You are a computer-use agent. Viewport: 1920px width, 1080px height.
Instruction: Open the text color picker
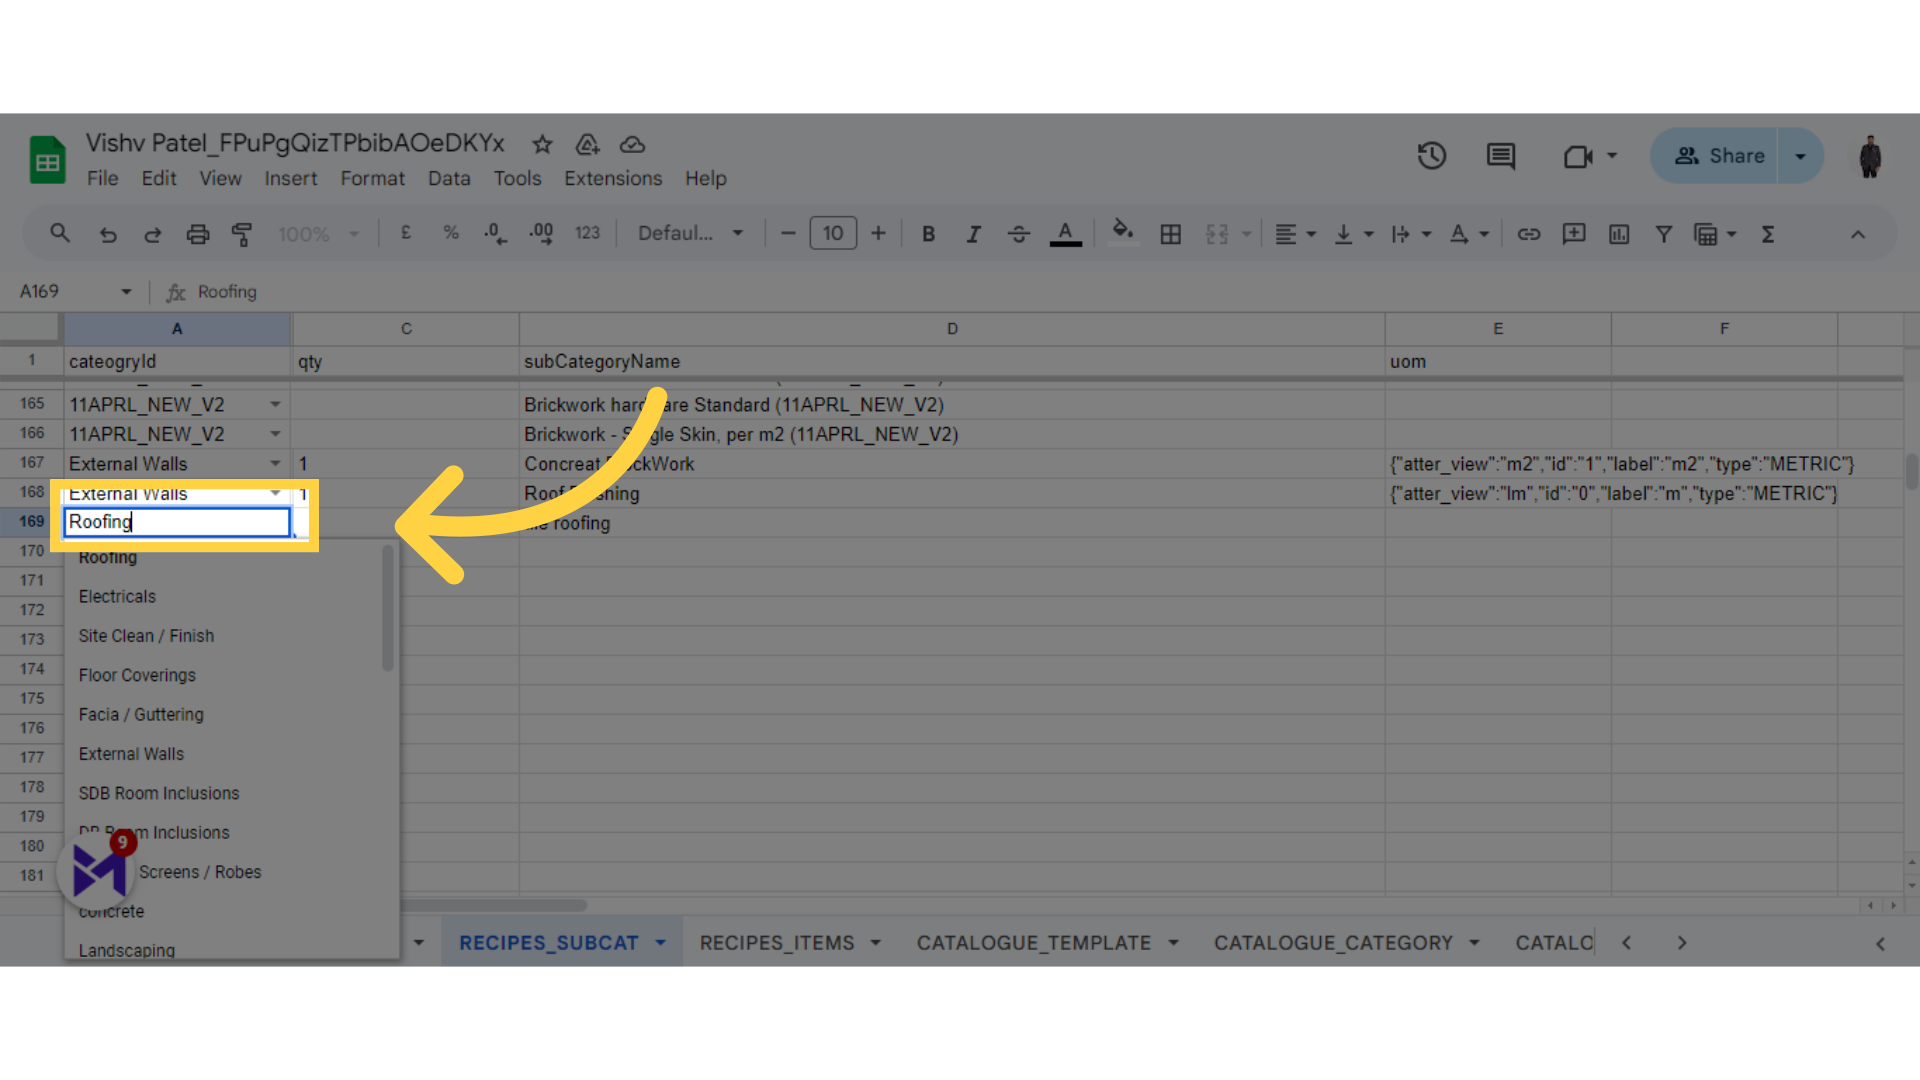pos(1065,234)
